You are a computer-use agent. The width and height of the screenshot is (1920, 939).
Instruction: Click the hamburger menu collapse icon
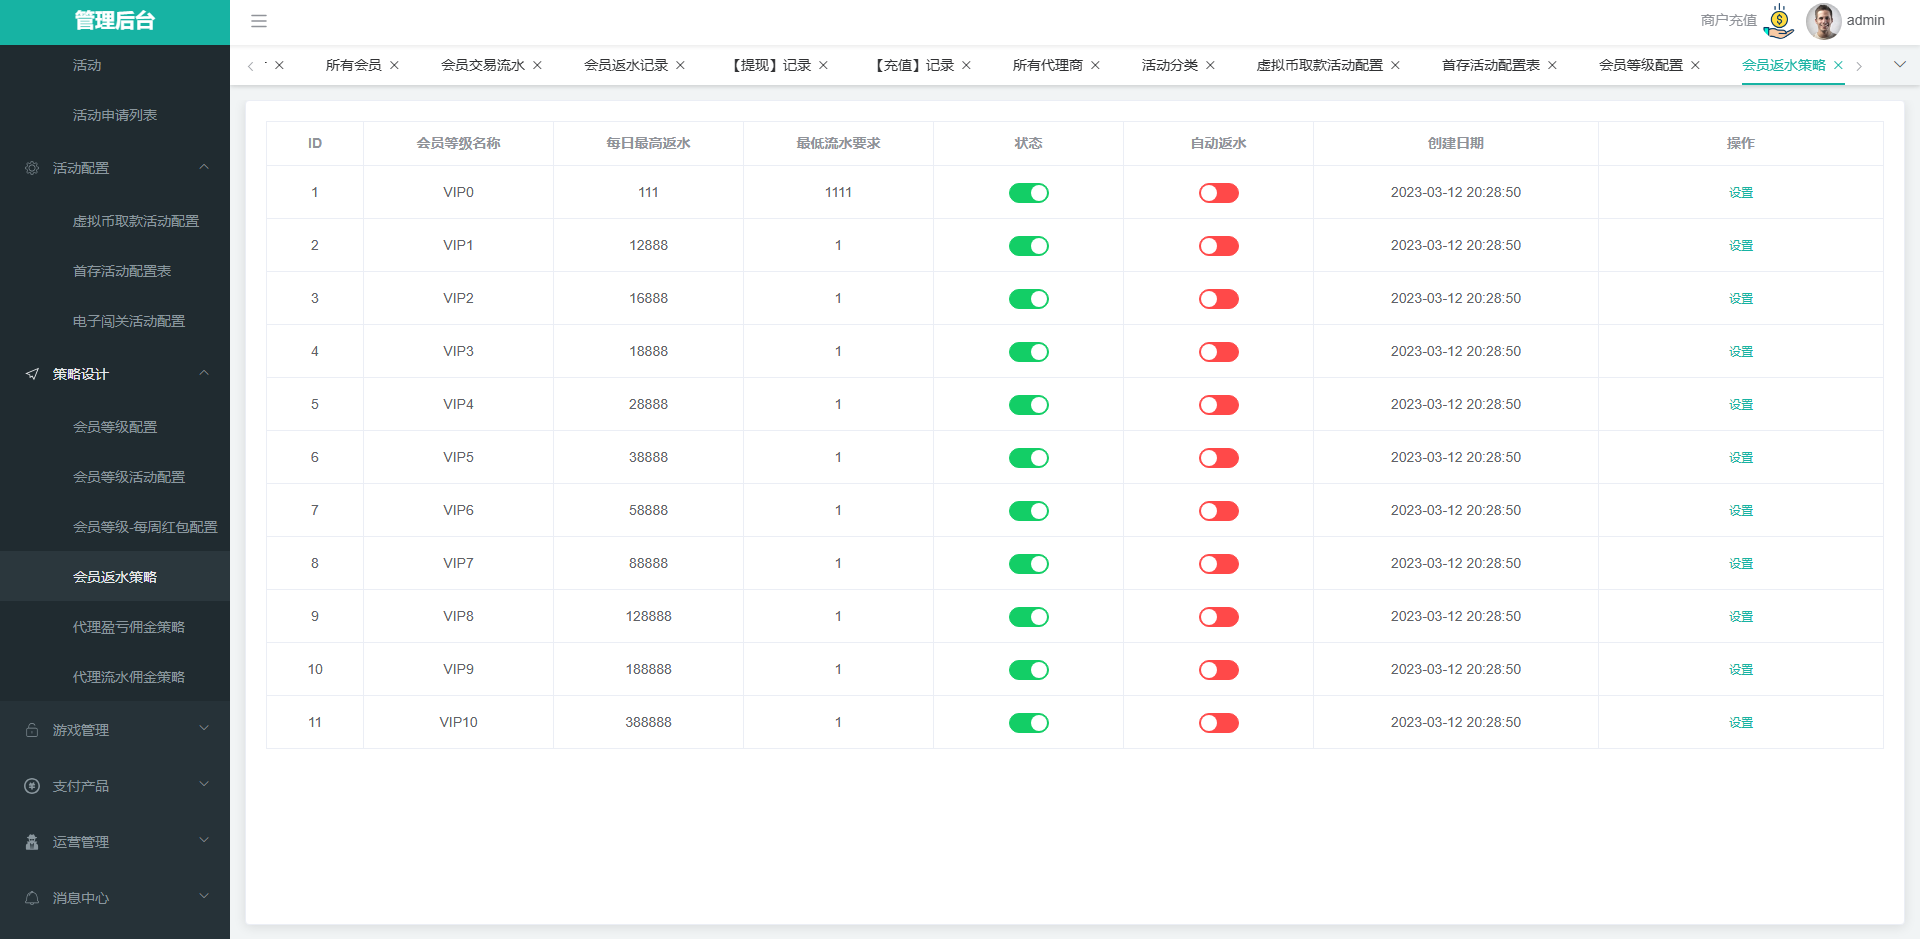coord(259,21)
